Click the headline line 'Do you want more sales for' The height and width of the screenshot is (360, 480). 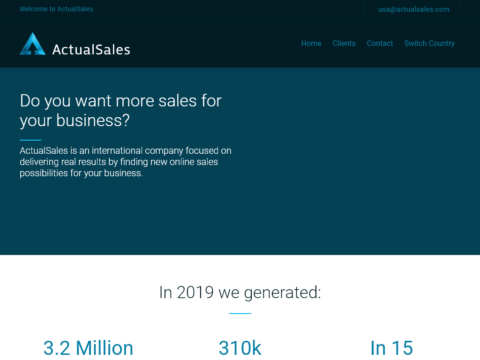121,101
